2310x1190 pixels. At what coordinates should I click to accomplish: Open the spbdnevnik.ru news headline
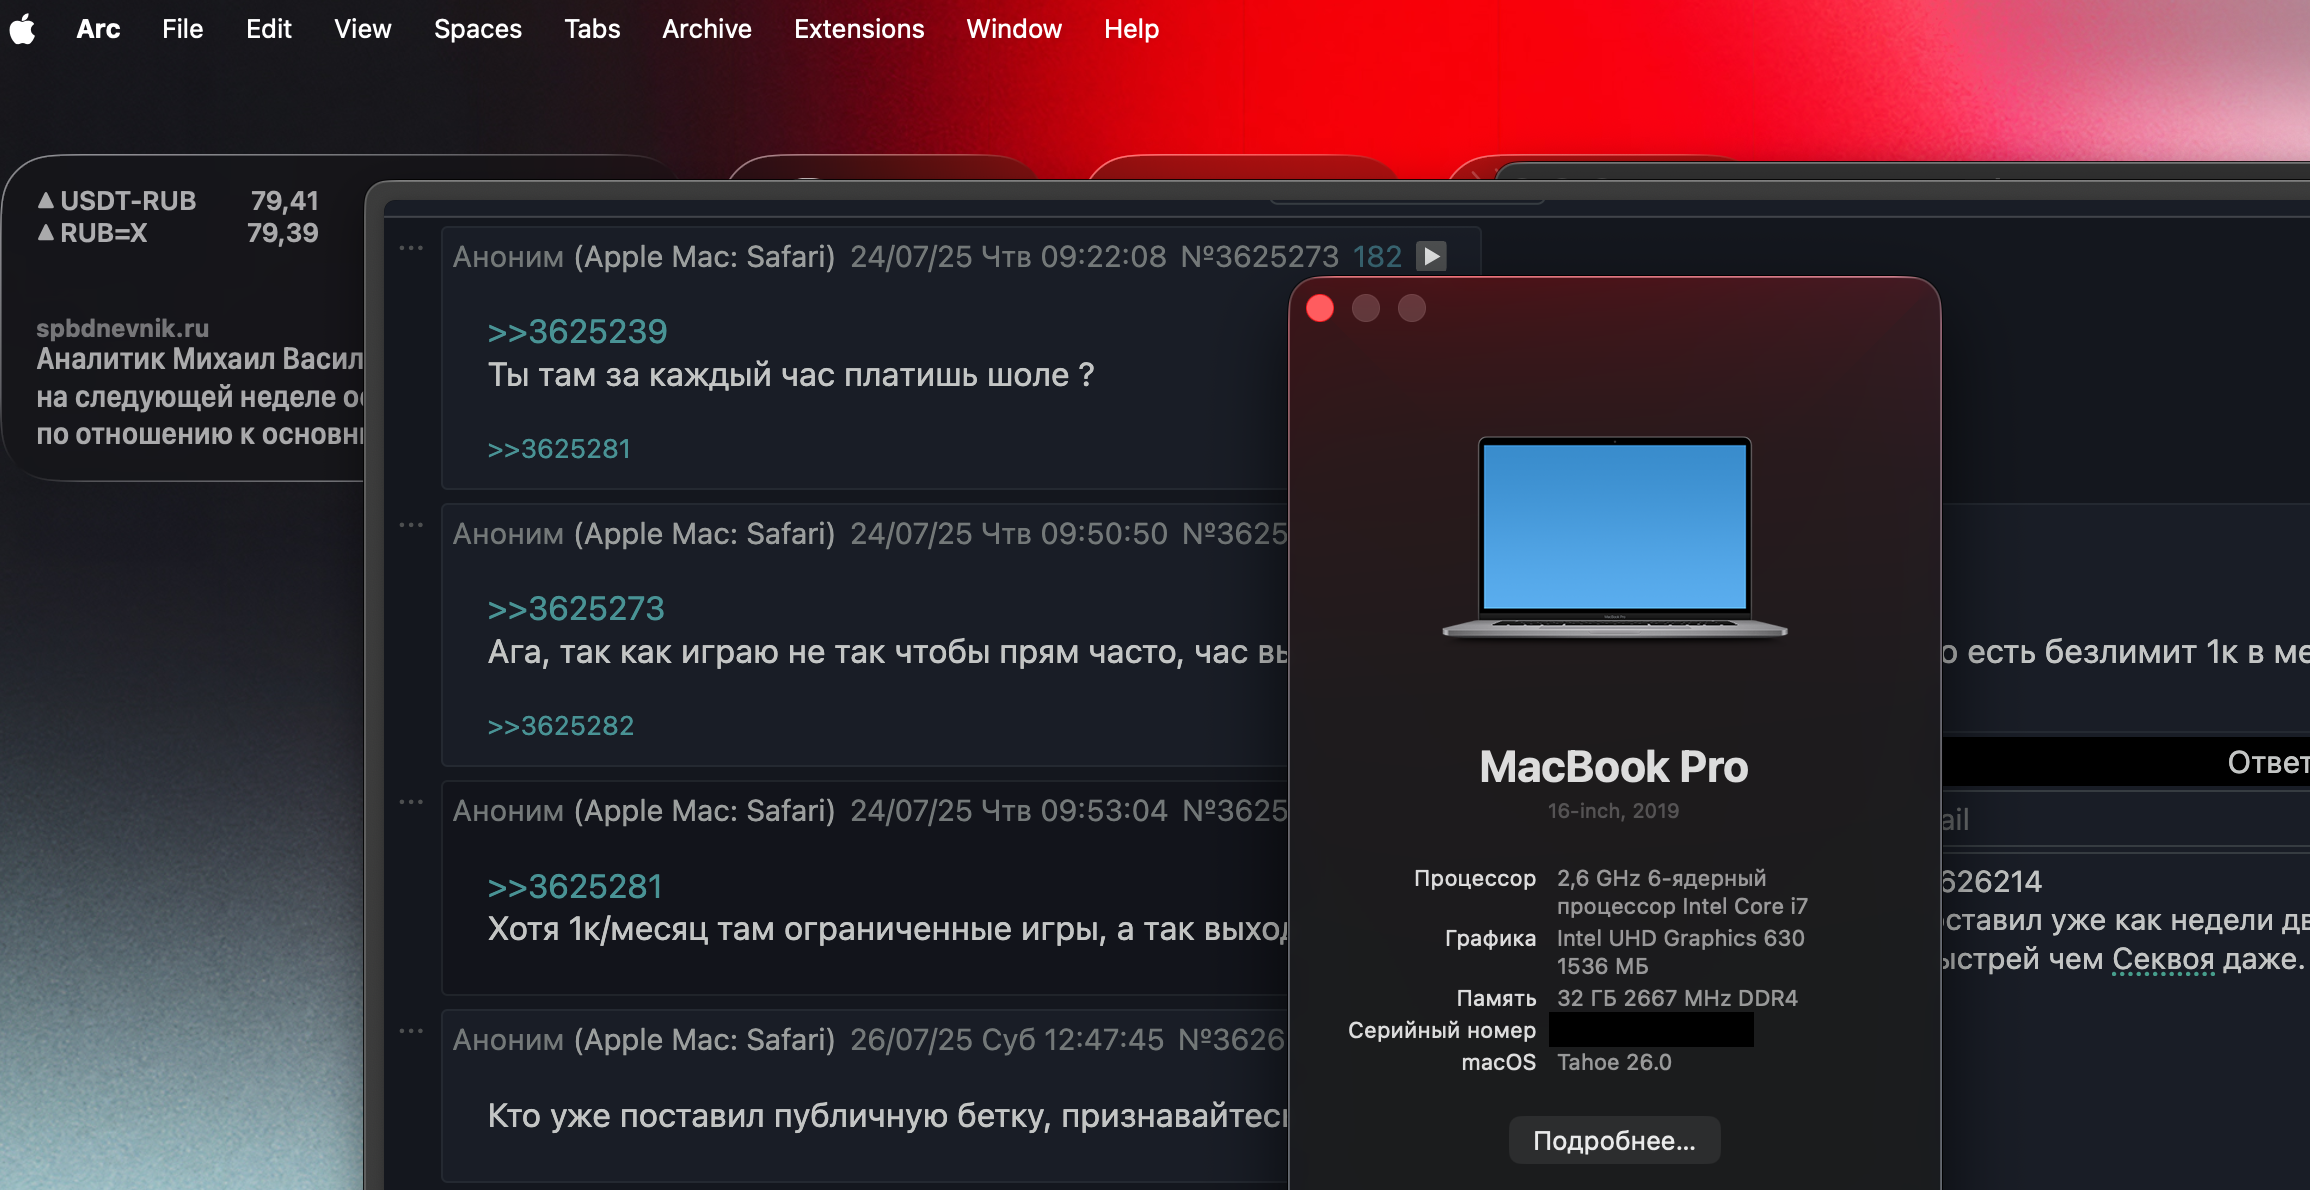[200, 396]
